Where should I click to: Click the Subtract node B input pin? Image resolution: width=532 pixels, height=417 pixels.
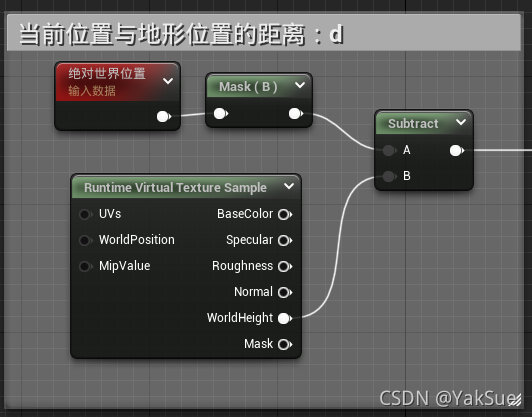(389, 176)
